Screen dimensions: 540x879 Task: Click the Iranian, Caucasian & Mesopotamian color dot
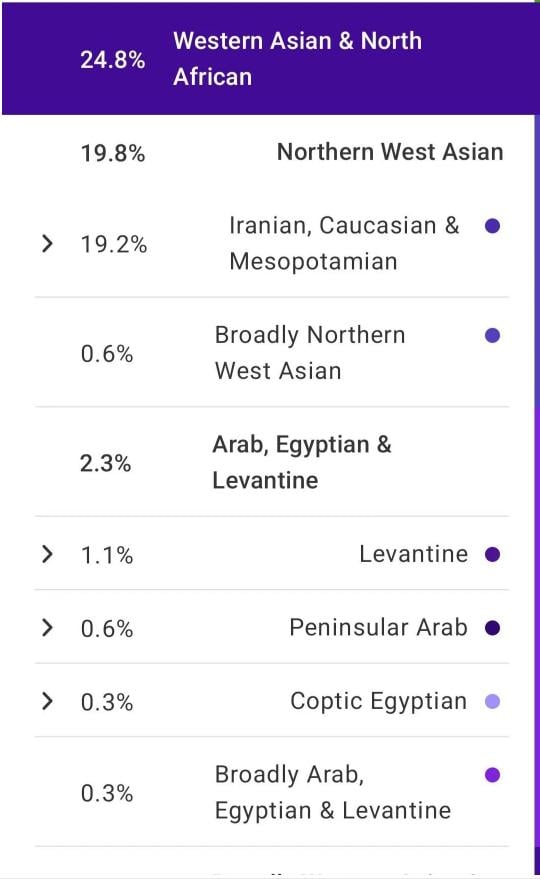492,226
